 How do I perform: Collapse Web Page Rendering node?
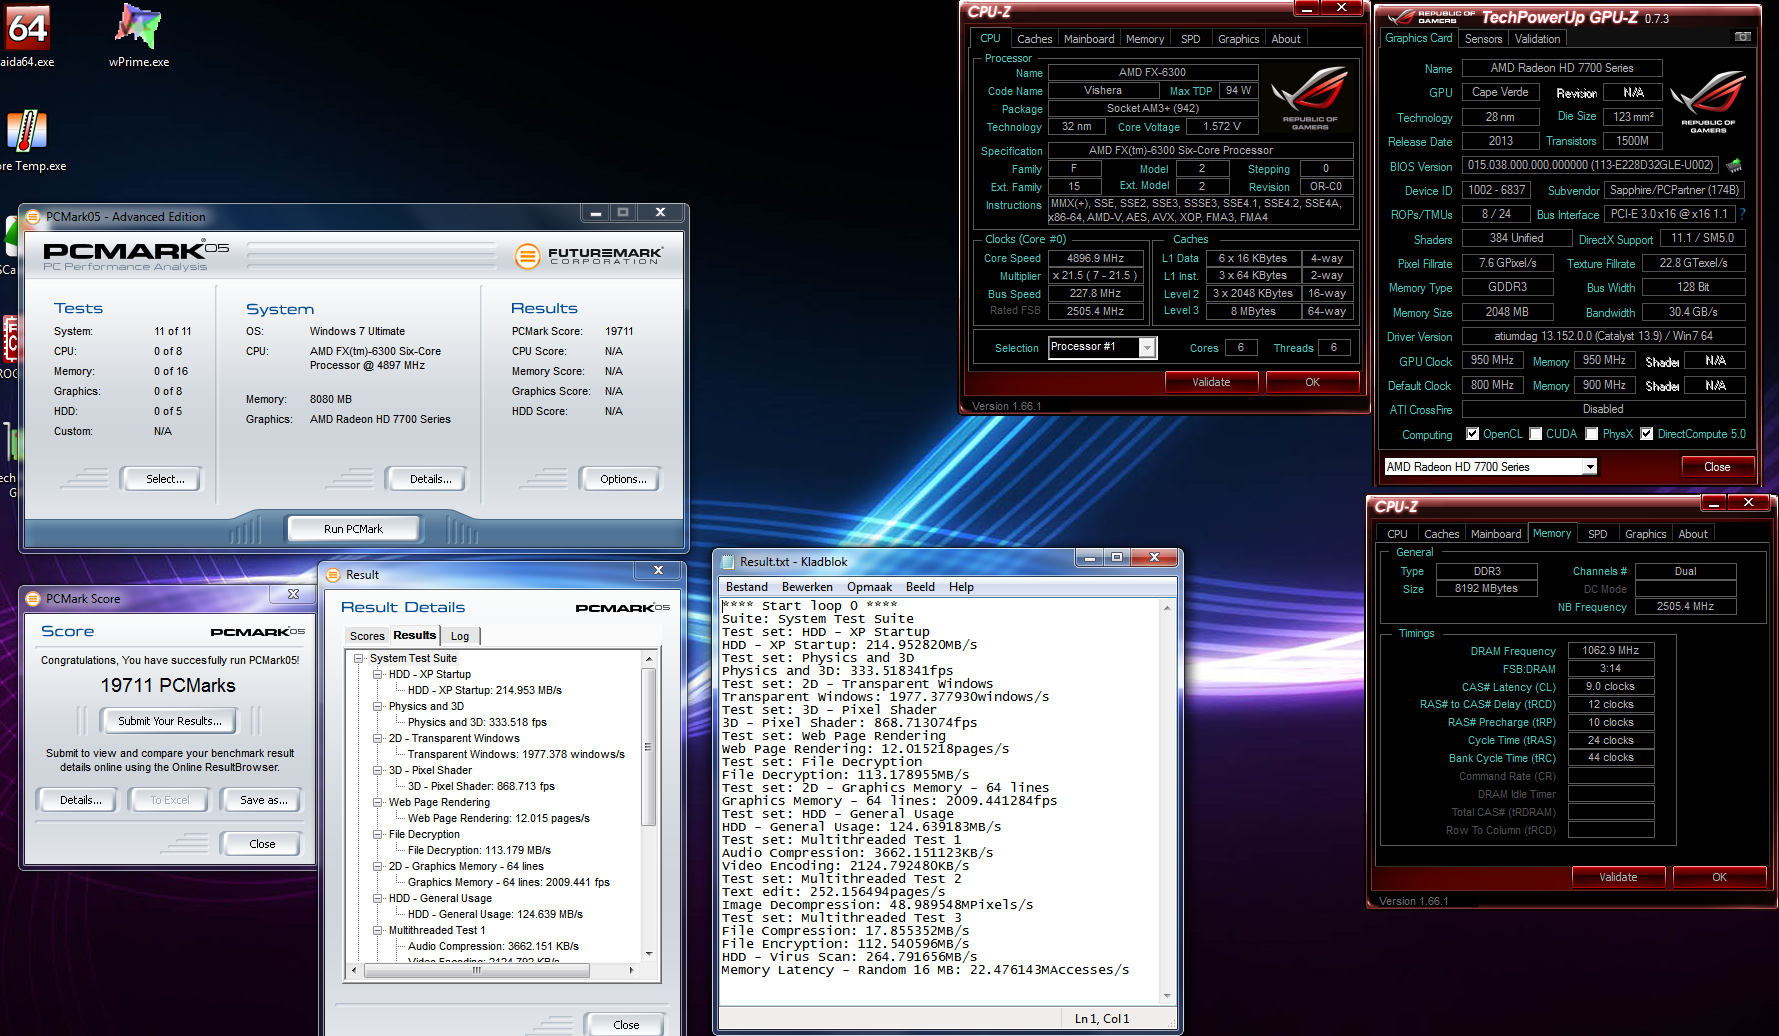378,802
